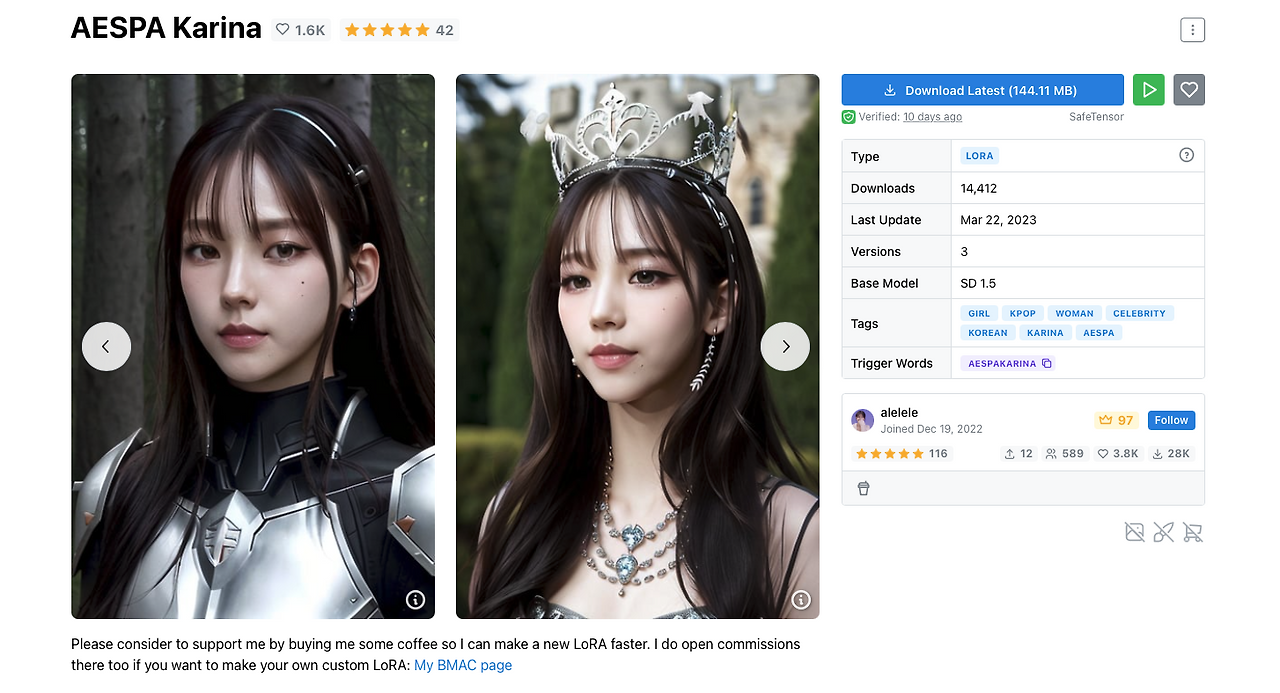Open the WOMAN tag
This screenshot has height=693, width=1280.
(x=1074, y=313)
